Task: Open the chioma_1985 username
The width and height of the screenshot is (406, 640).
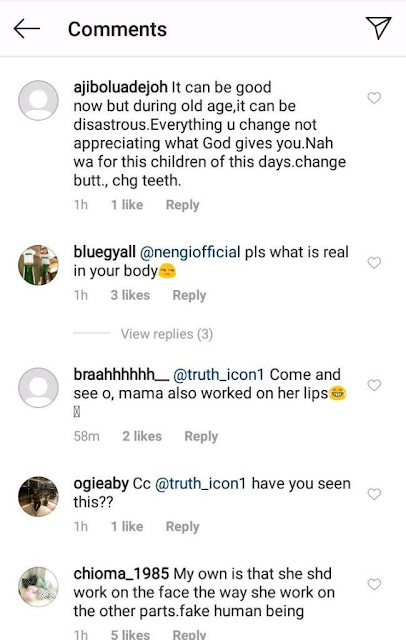Action: (121, 574)
